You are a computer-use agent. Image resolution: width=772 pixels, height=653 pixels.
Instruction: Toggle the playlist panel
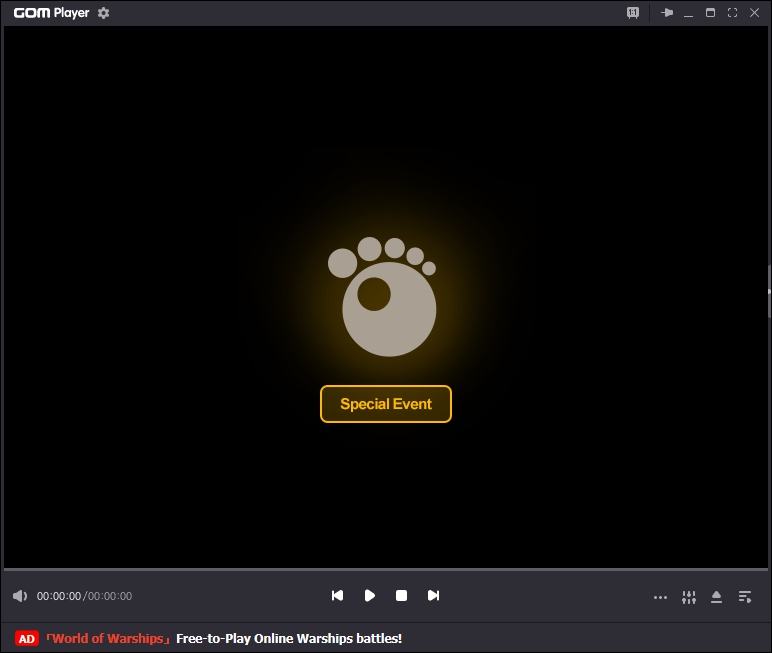tap(745, 597)
